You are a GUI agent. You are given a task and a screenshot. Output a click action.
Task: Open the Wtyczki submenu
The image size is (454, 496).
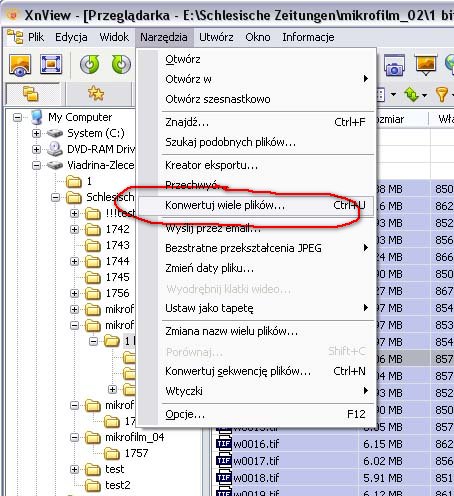[x=256, y=391]
